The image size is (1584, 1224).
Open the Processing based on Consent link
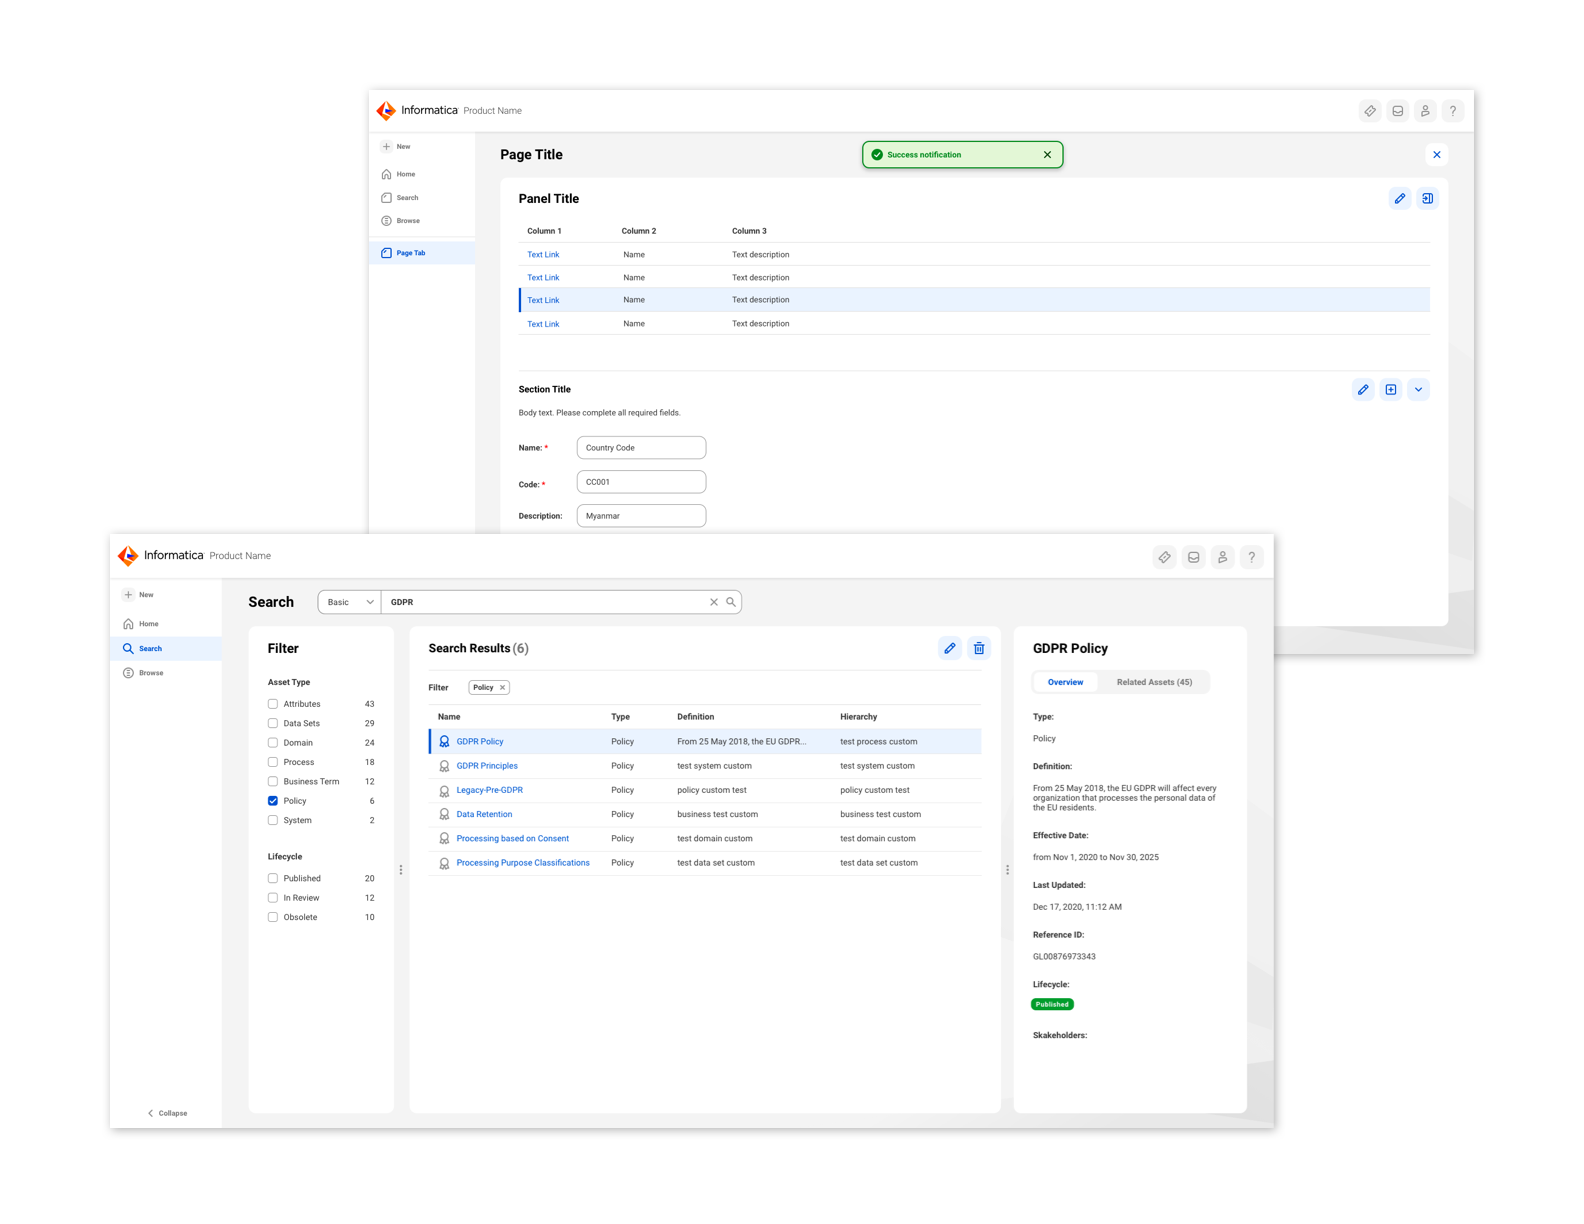[x=513, y=839]
